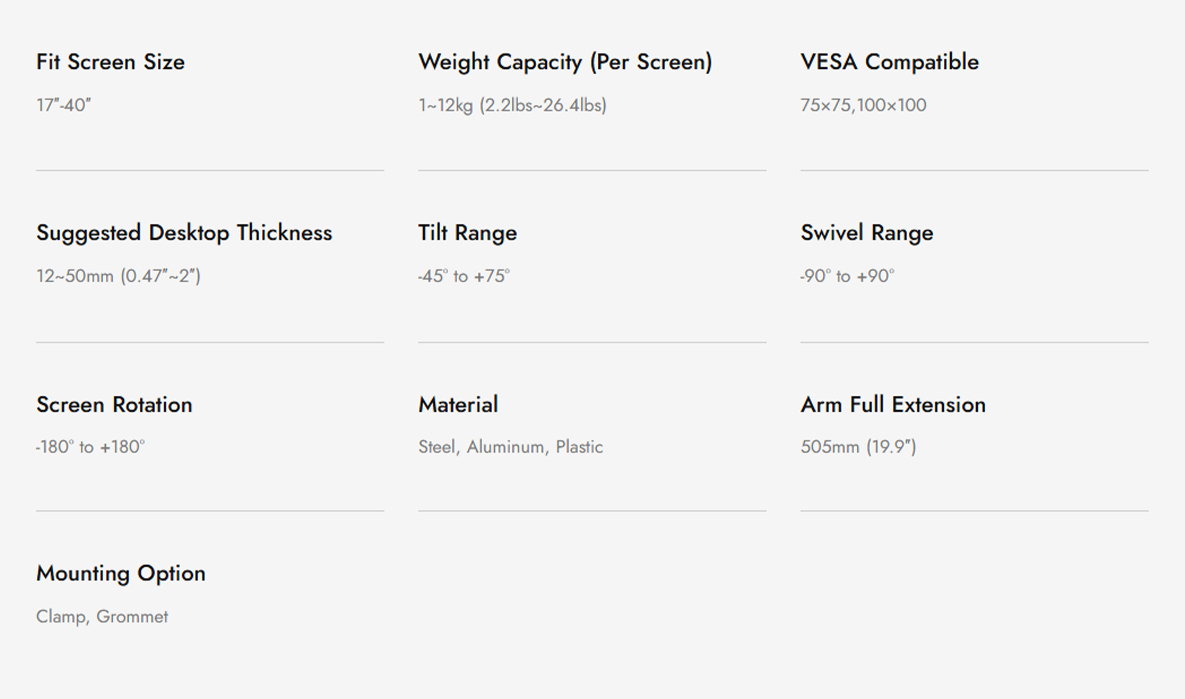Select the 75×75,100×100 VESA value
This screenshot has width=1185, height=699.
point(863,105)
